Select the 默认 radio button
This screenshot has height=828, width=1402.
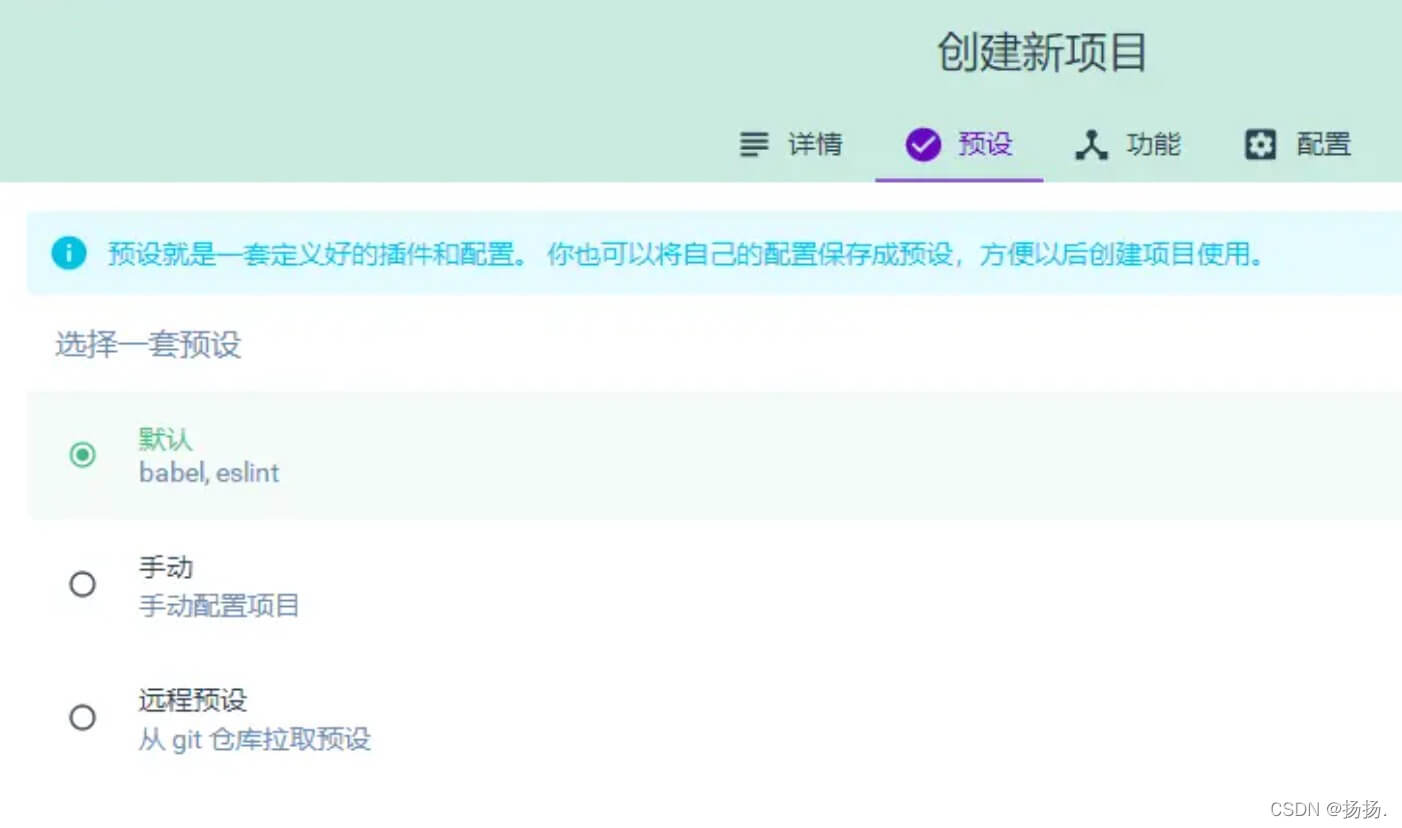[82, 455]
